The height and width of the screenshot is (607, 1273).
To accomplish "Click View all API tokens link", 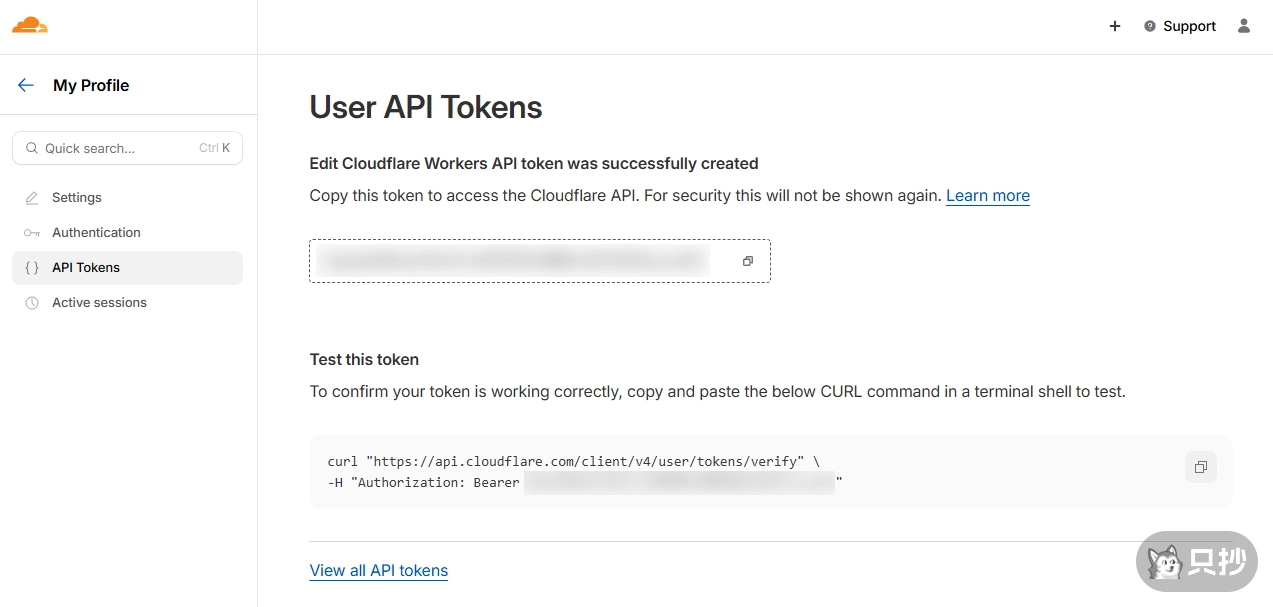I will 378,571.
